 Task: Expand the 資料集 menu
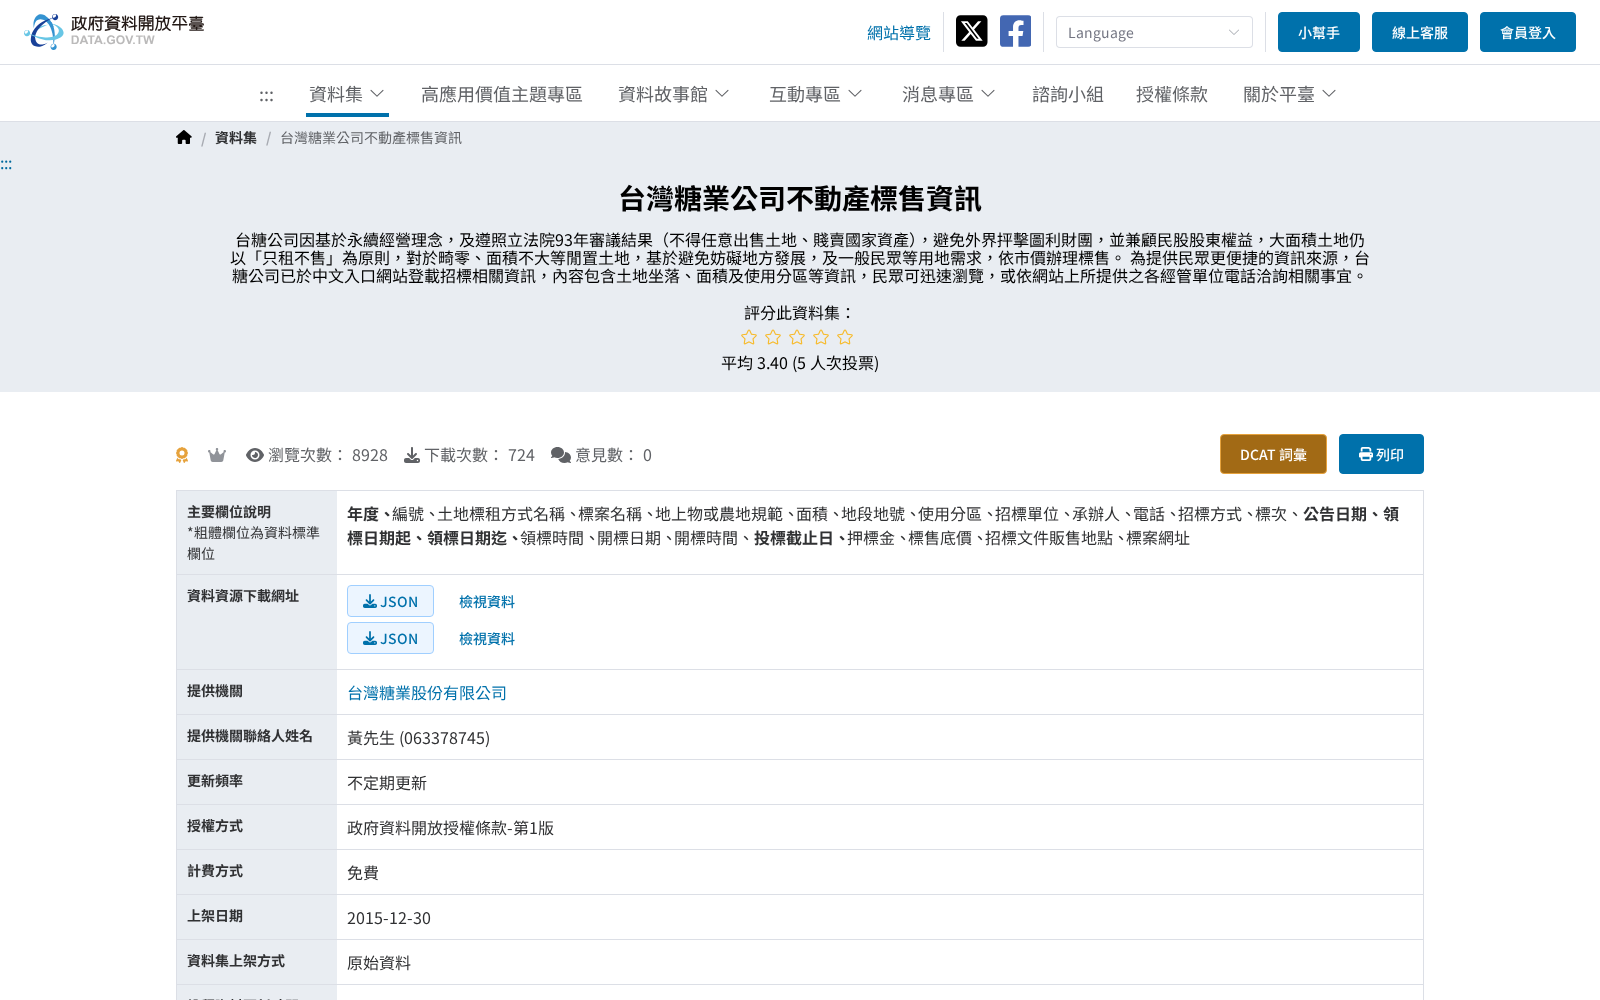coord(347,94)
